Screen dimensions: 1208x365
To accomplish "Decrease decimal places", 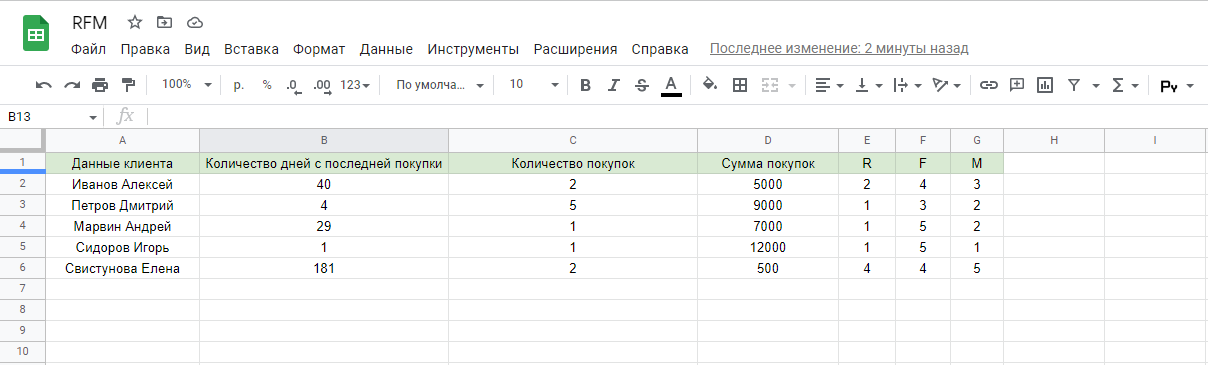I will click(x=293, y=85).
